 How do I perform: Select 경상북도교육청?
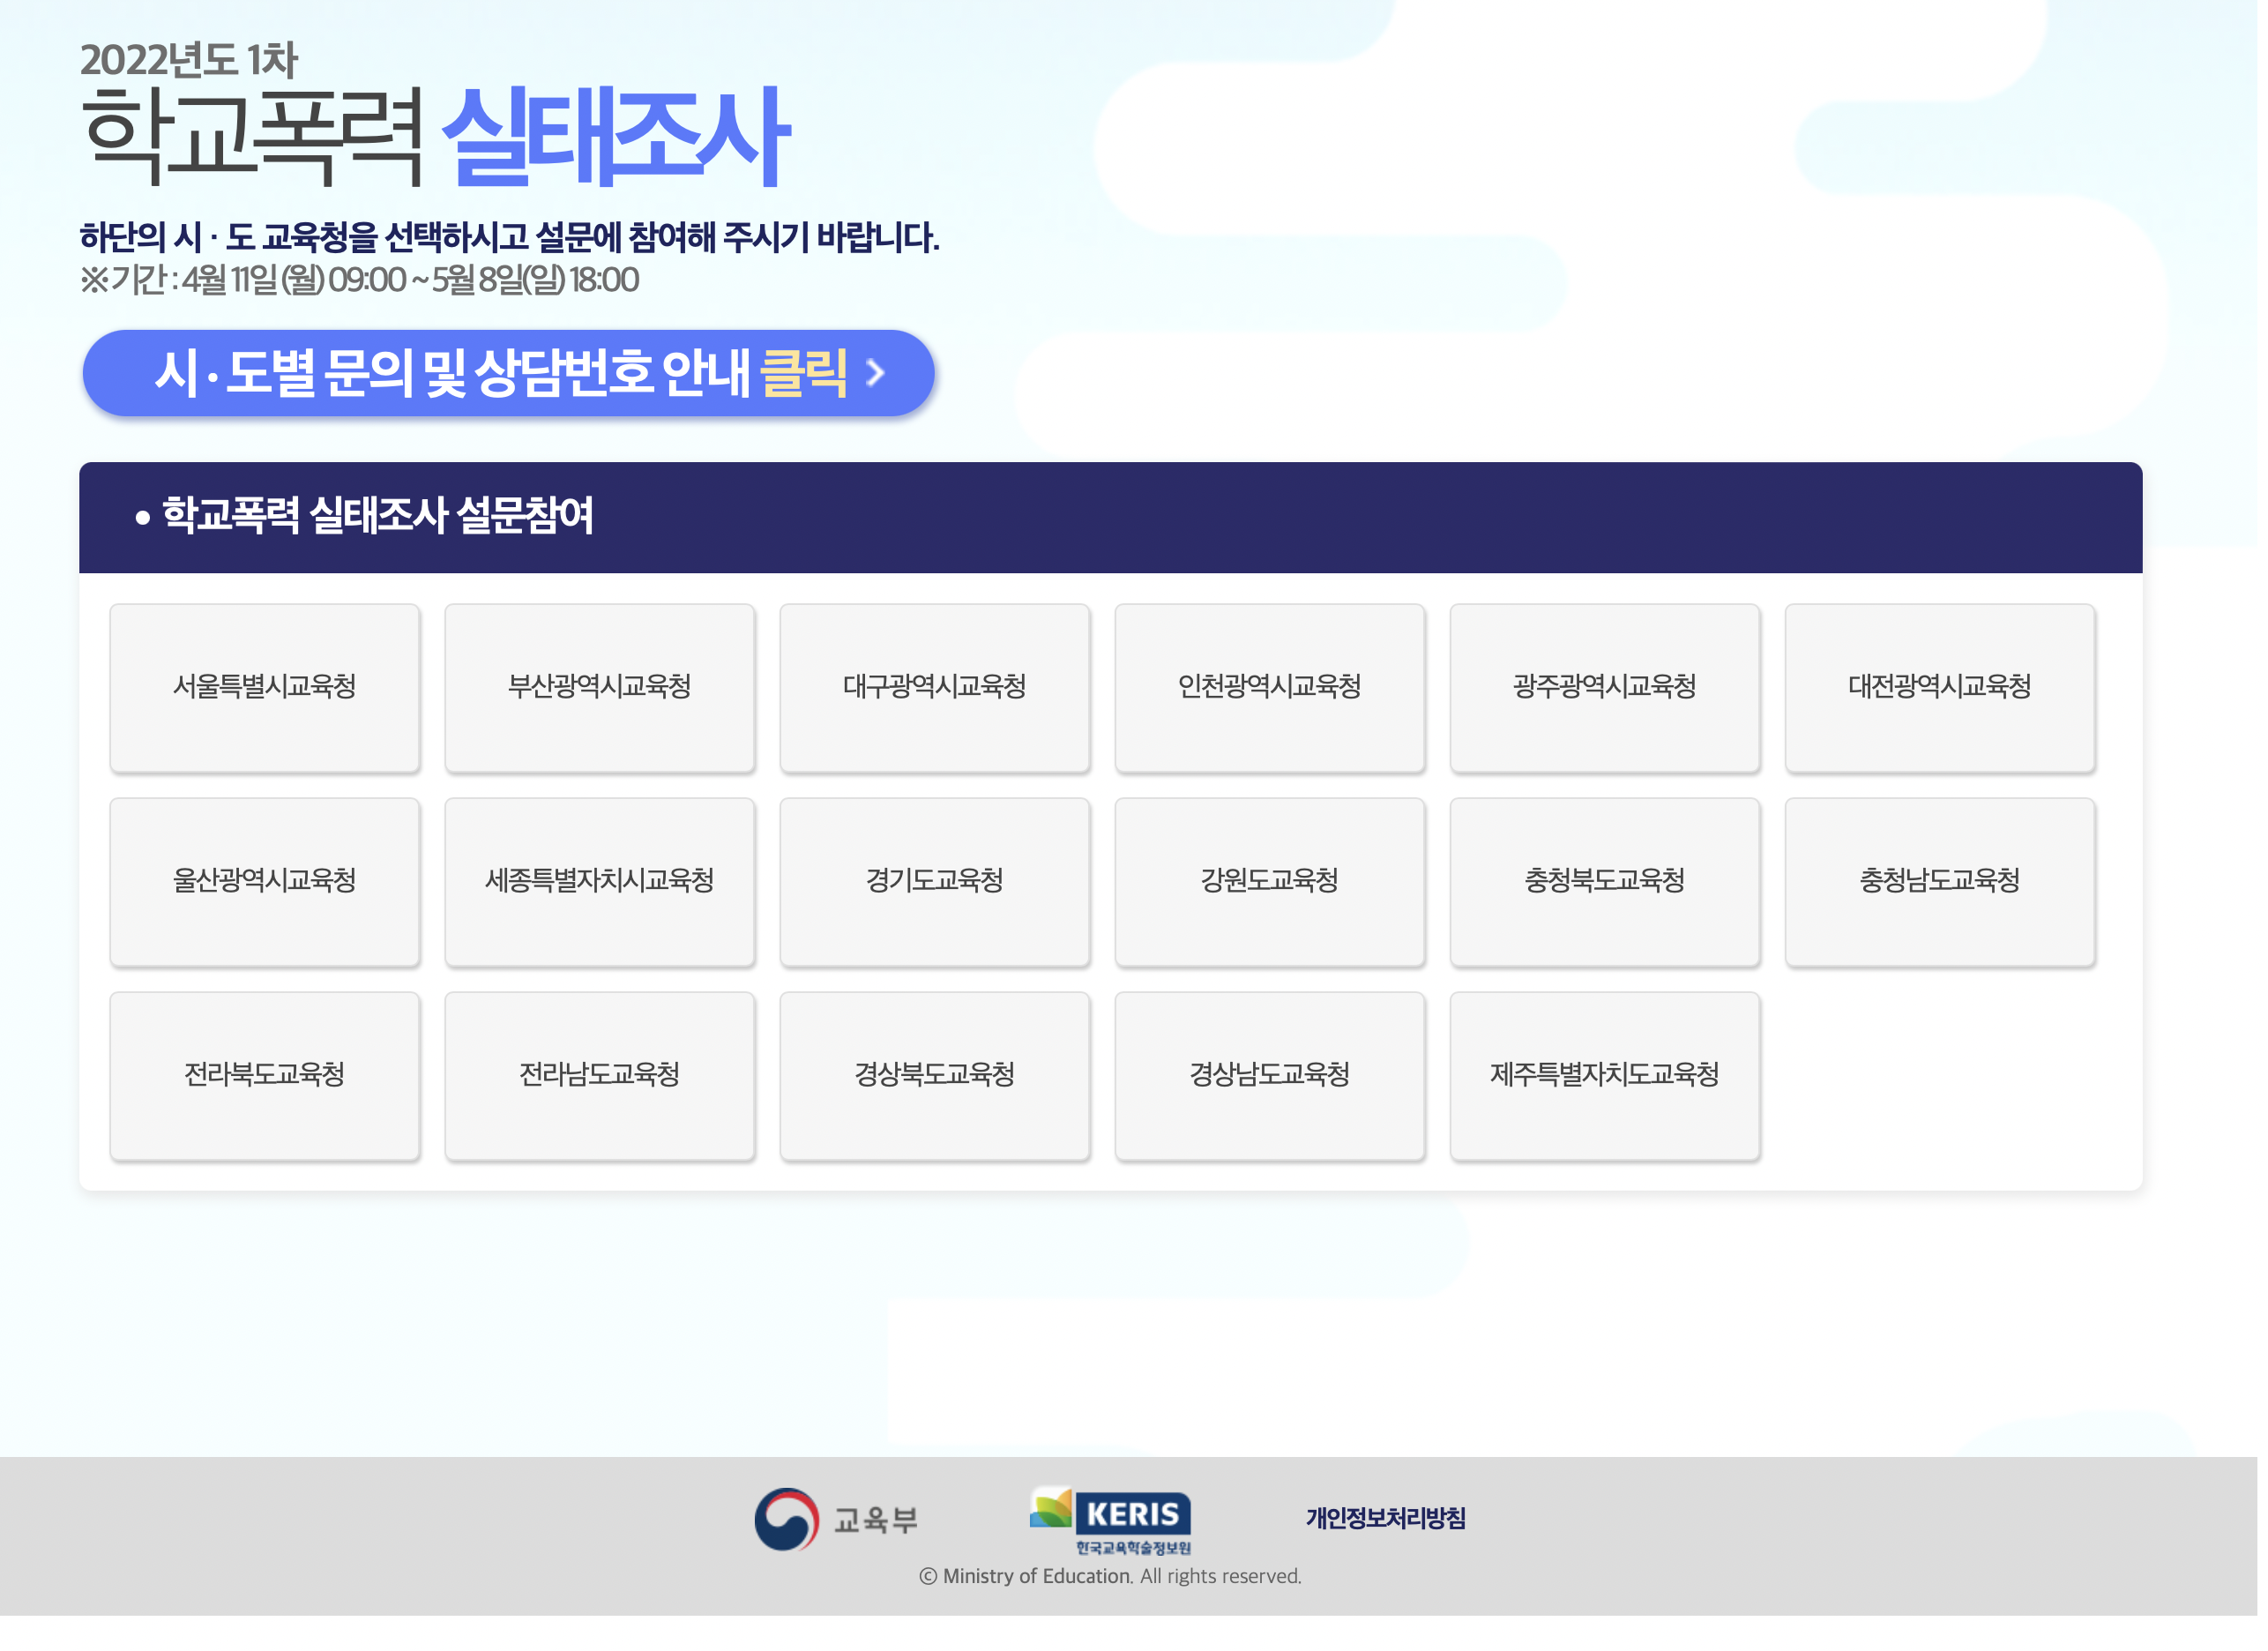click(x=935, y=1075)
